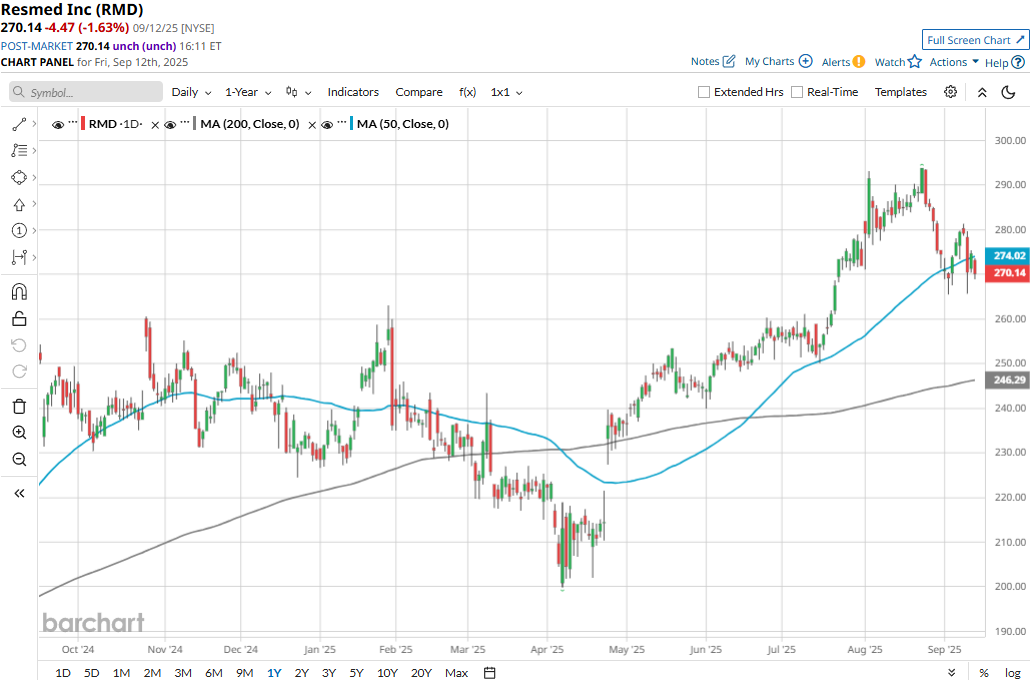Image resolution: width=1031 pixels, height=680 pixels.
Task: Toggle visibility of the RMD 1D series
Action: pos(58,124)
